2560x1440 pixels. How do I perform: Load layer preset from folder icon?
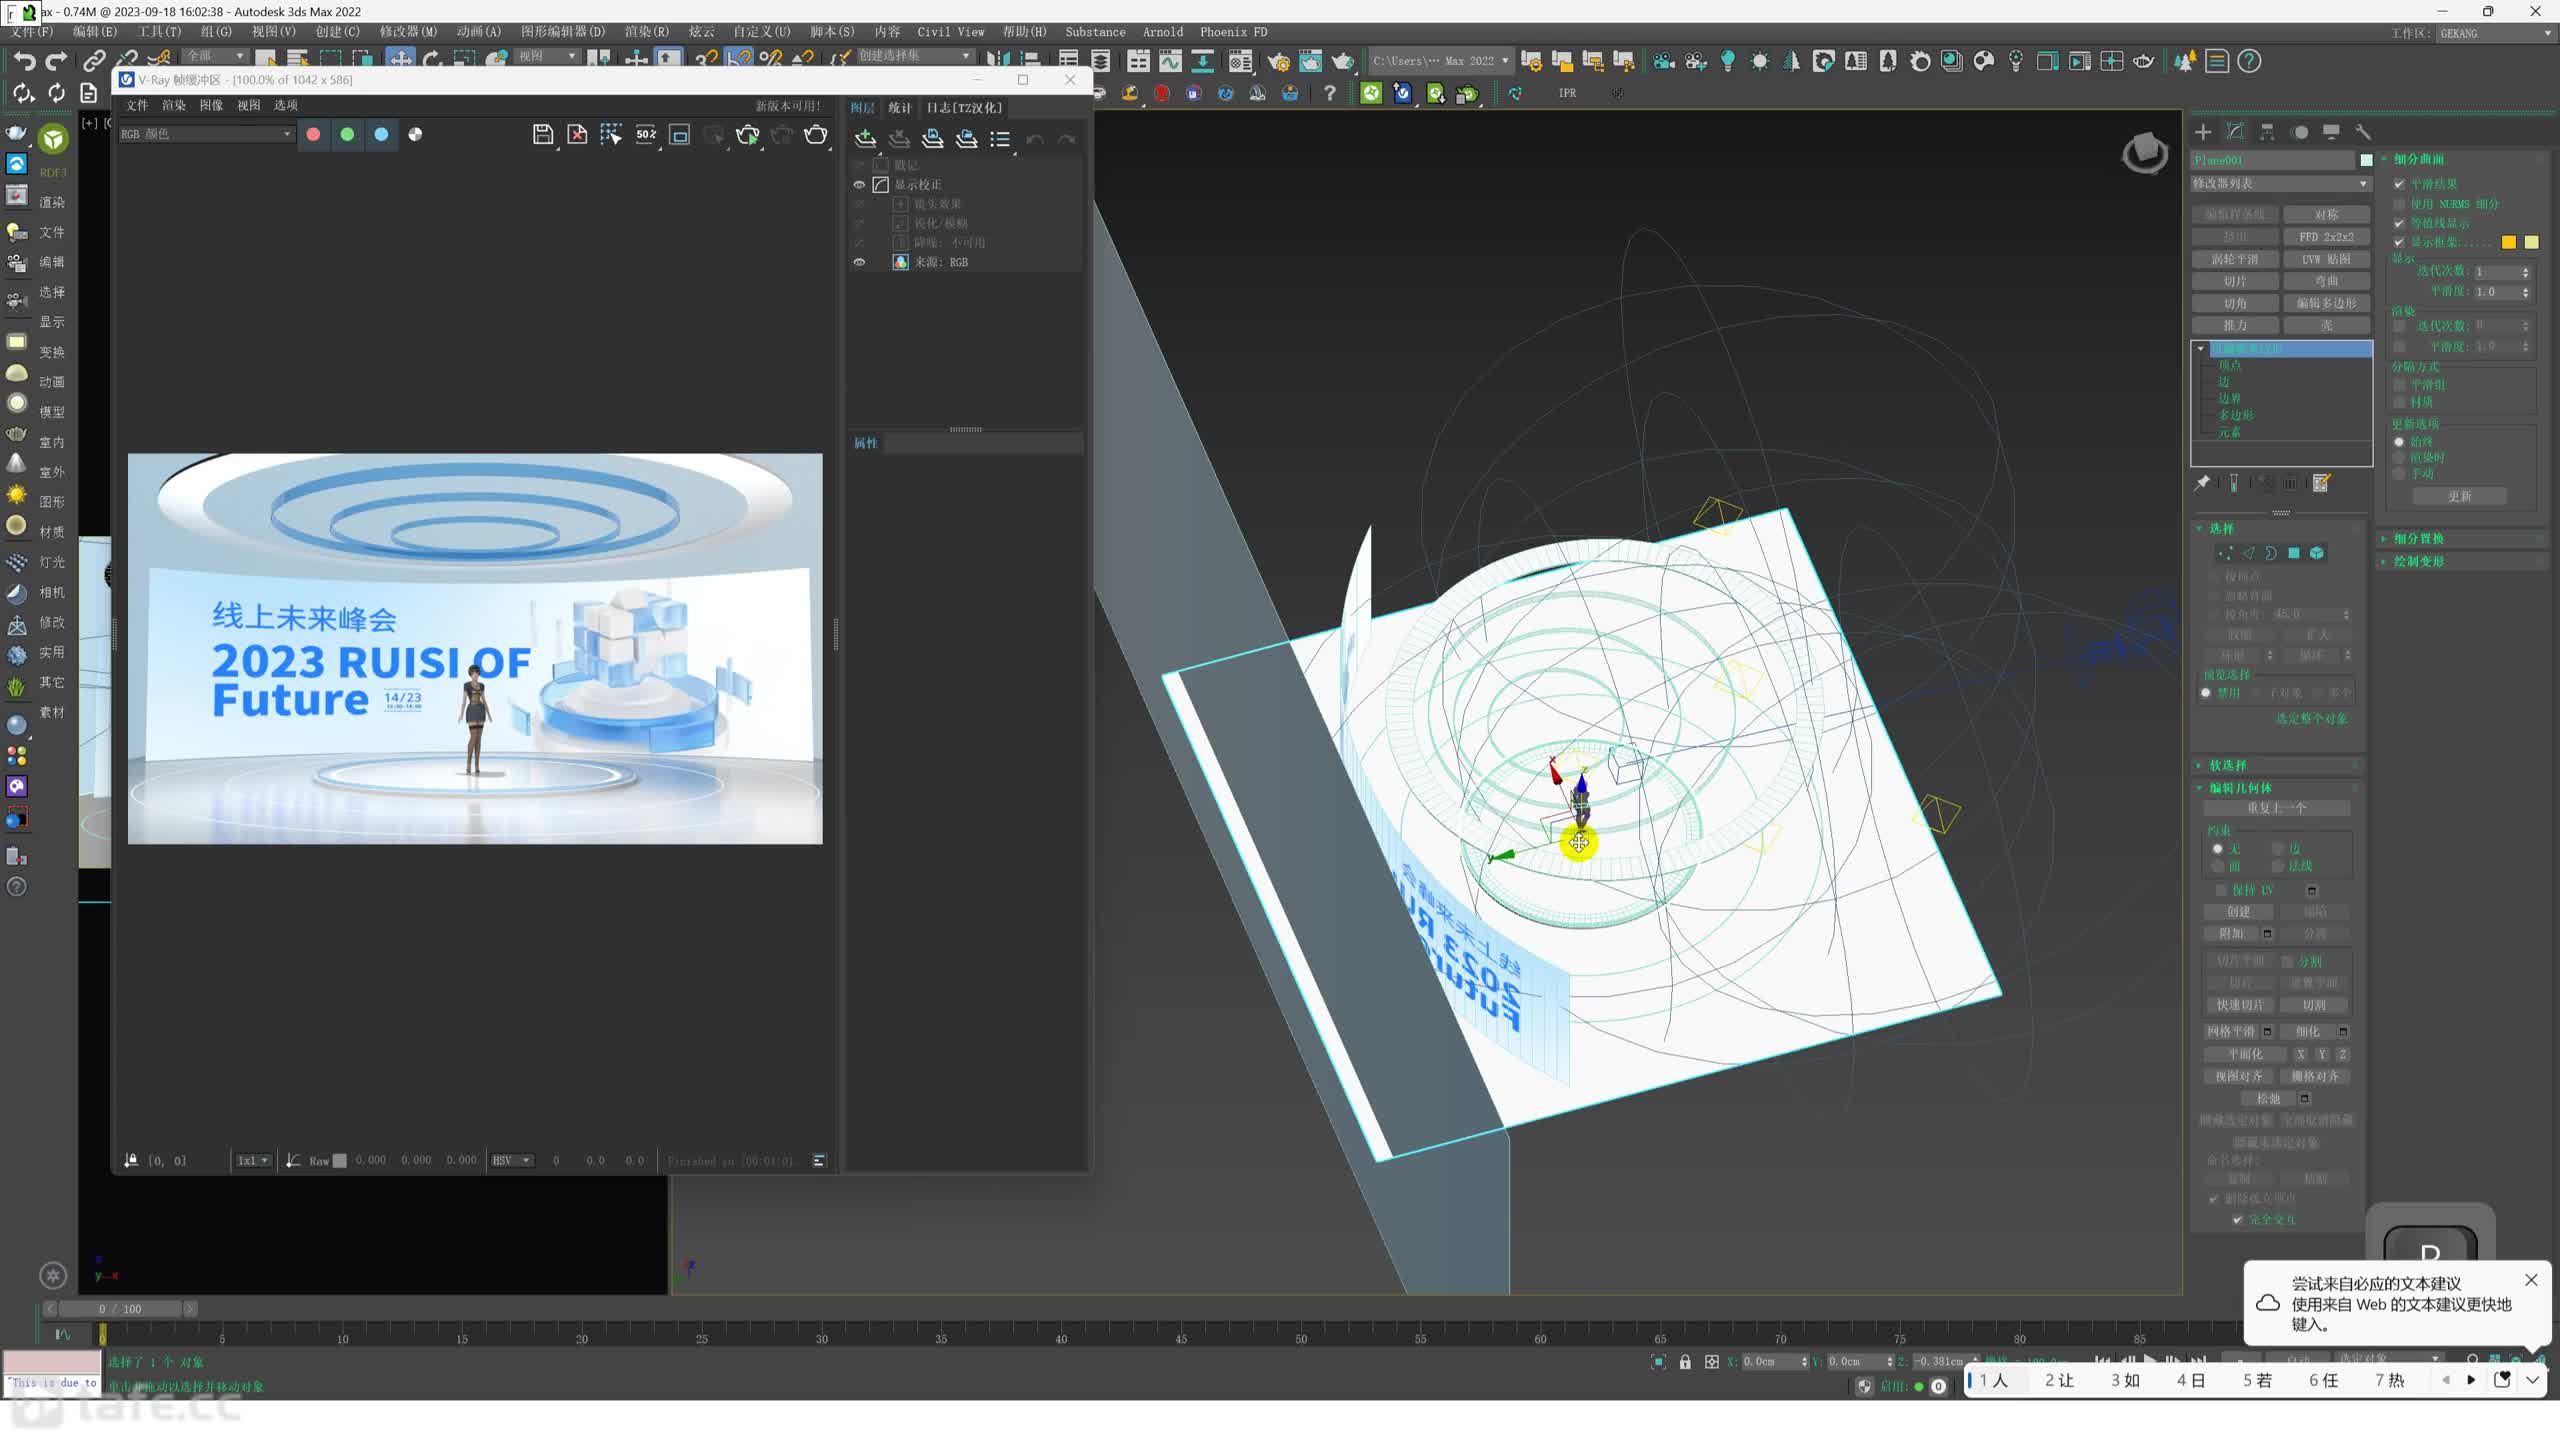coord(966,139)
